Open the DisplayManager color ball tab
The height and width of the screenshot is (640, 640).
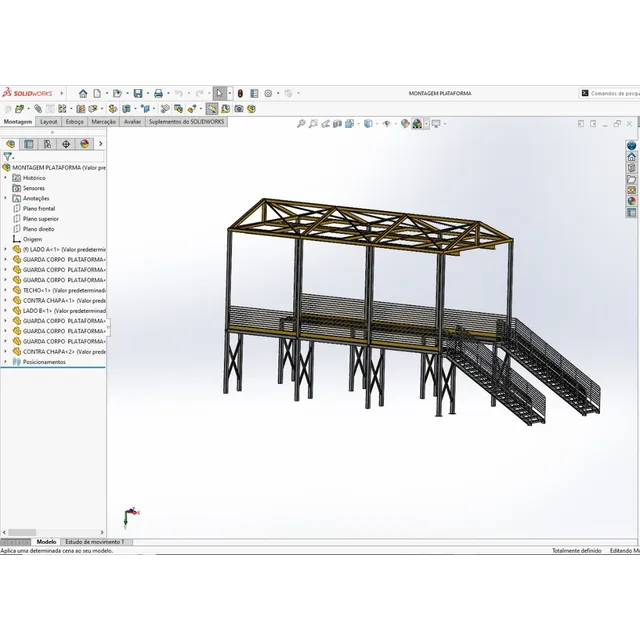(84, 144)
